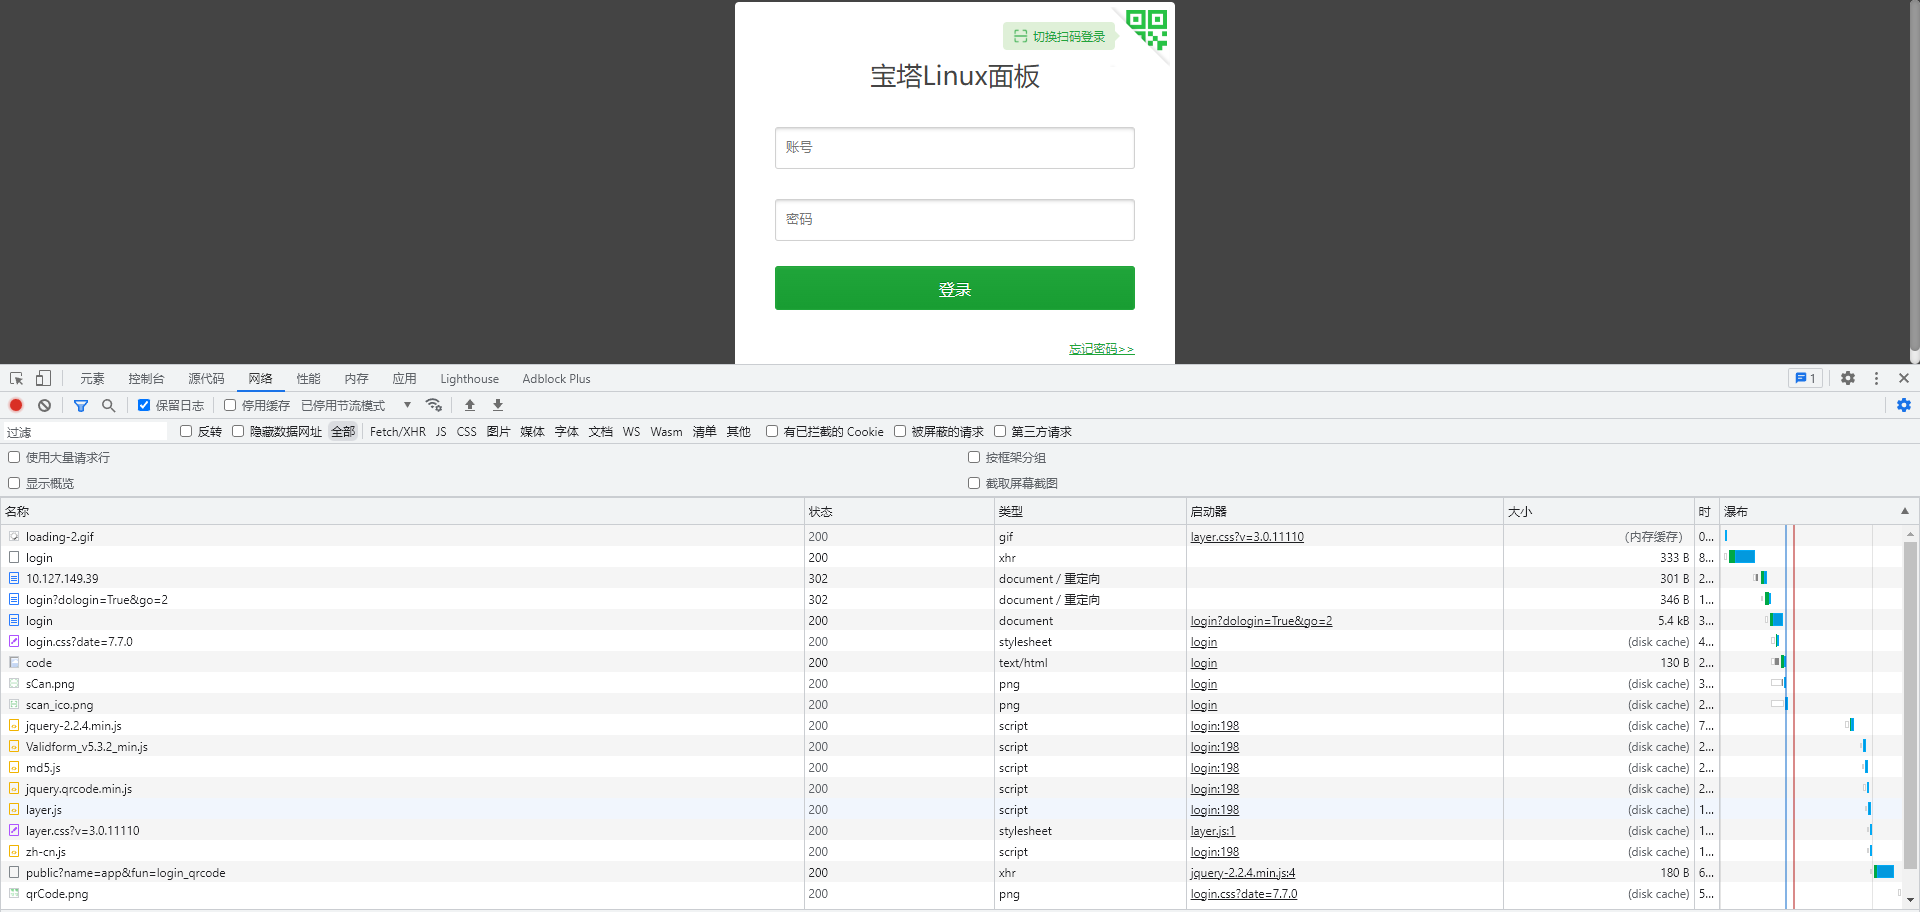
Task: Open the issues counter badge showing 1
Action: coord(1805,378)
